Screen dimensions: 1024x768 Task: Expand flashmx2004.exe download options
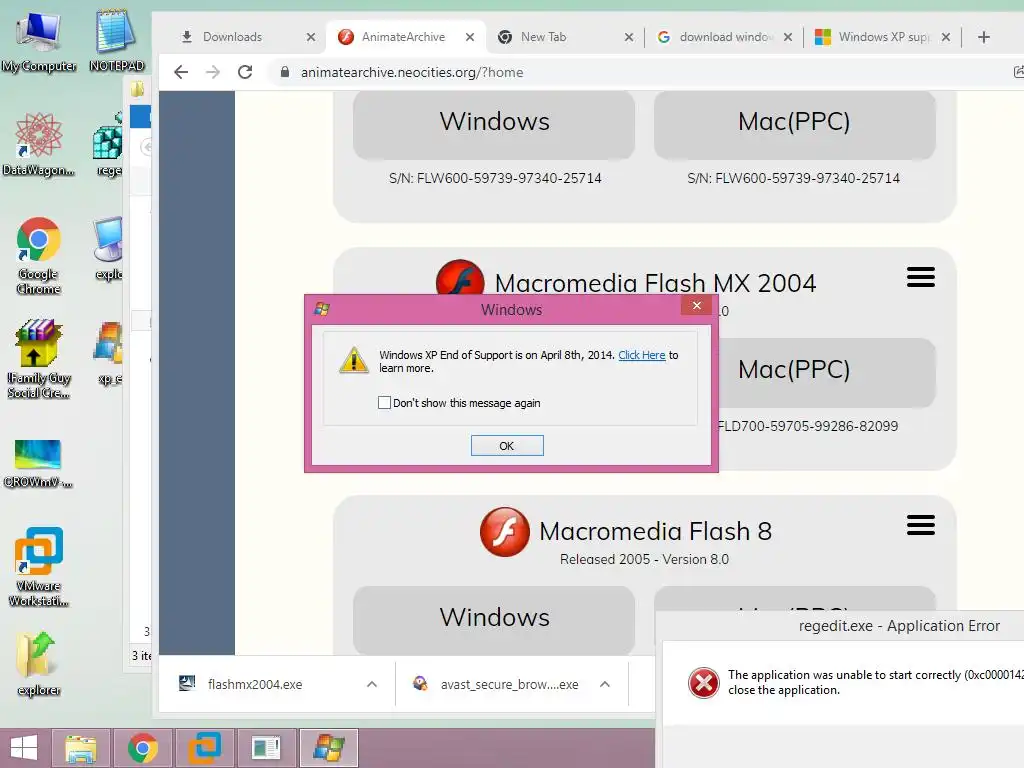click(372, 684)
